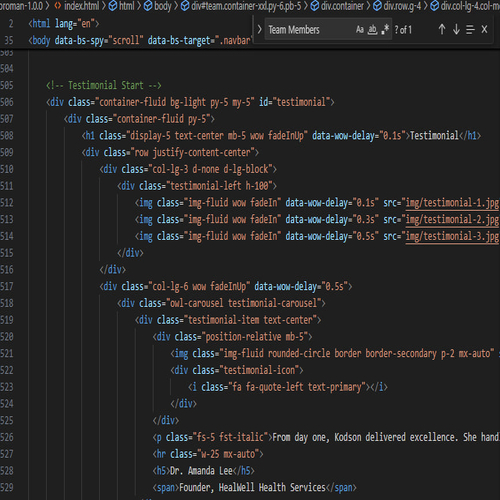Open index.html breadcrumb
Viewport: 500px width, 500px height.
[x=81, y=6]
